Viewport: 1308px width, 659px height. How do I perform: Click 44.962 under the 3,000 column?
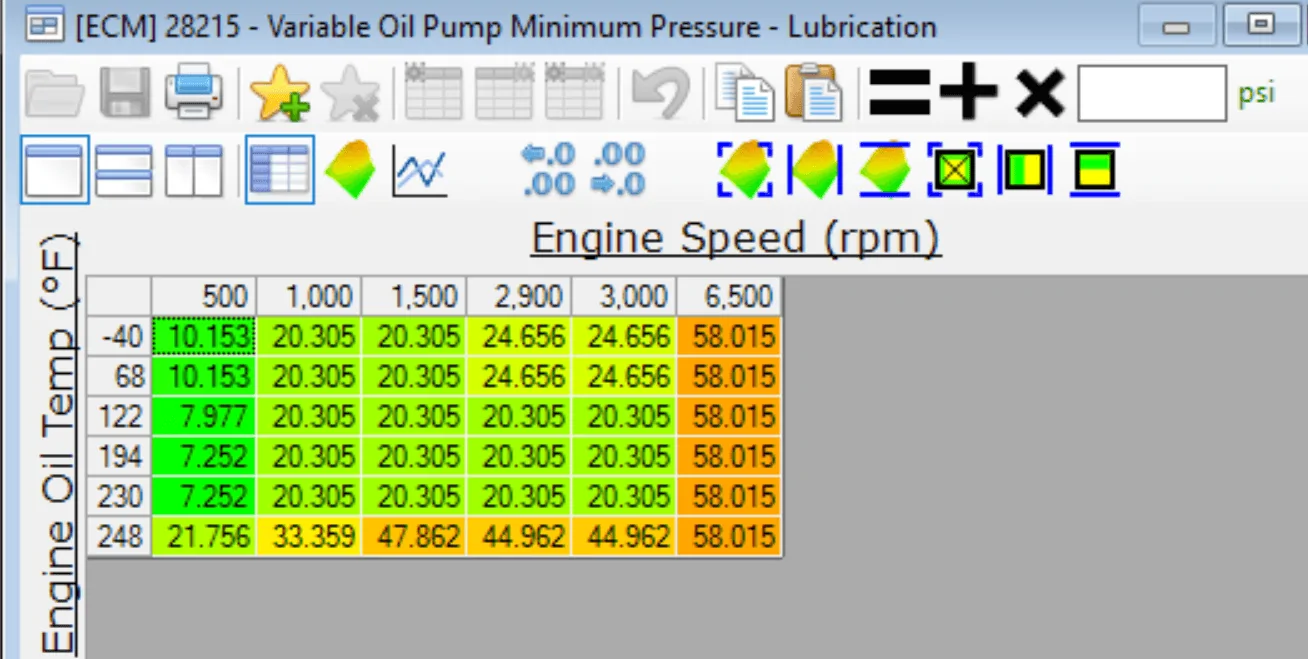624,536
